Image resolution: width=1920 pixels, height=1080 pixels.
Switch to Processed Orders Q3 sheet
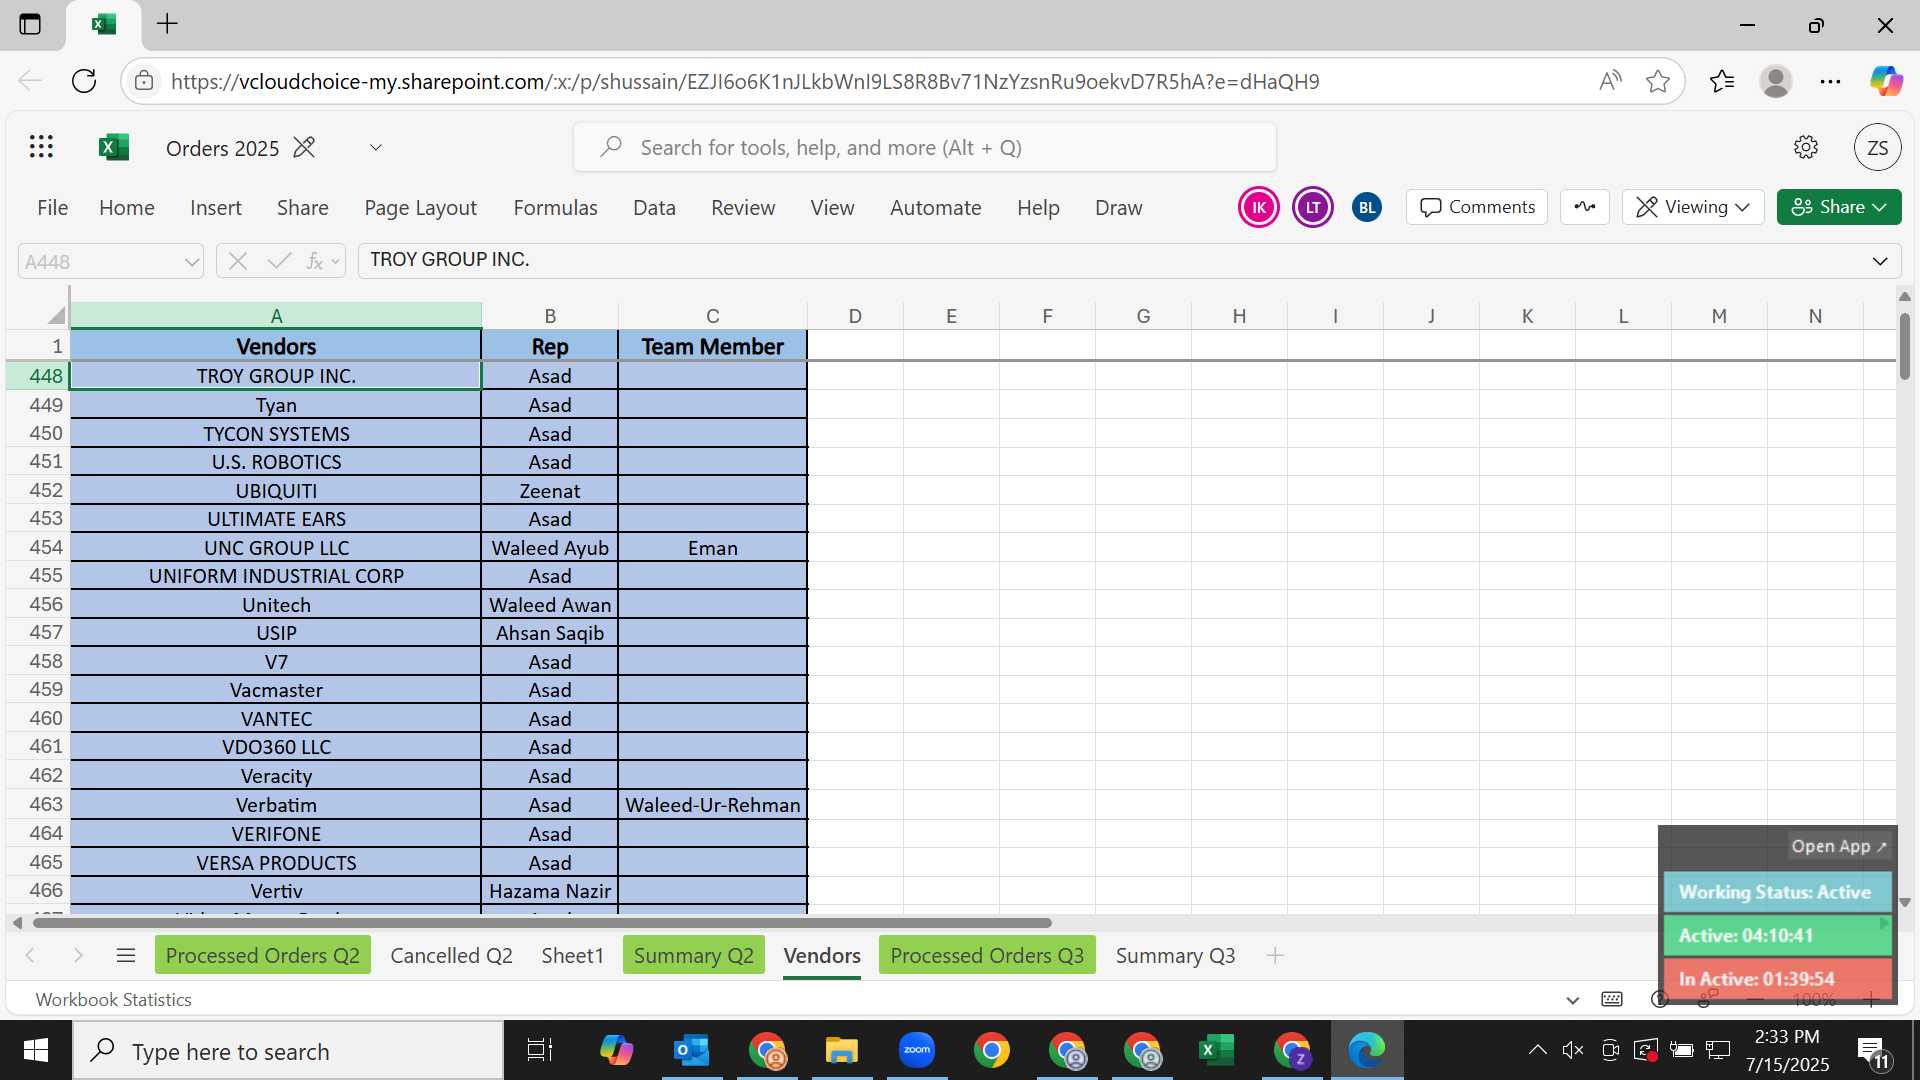[x=987, y=955]
